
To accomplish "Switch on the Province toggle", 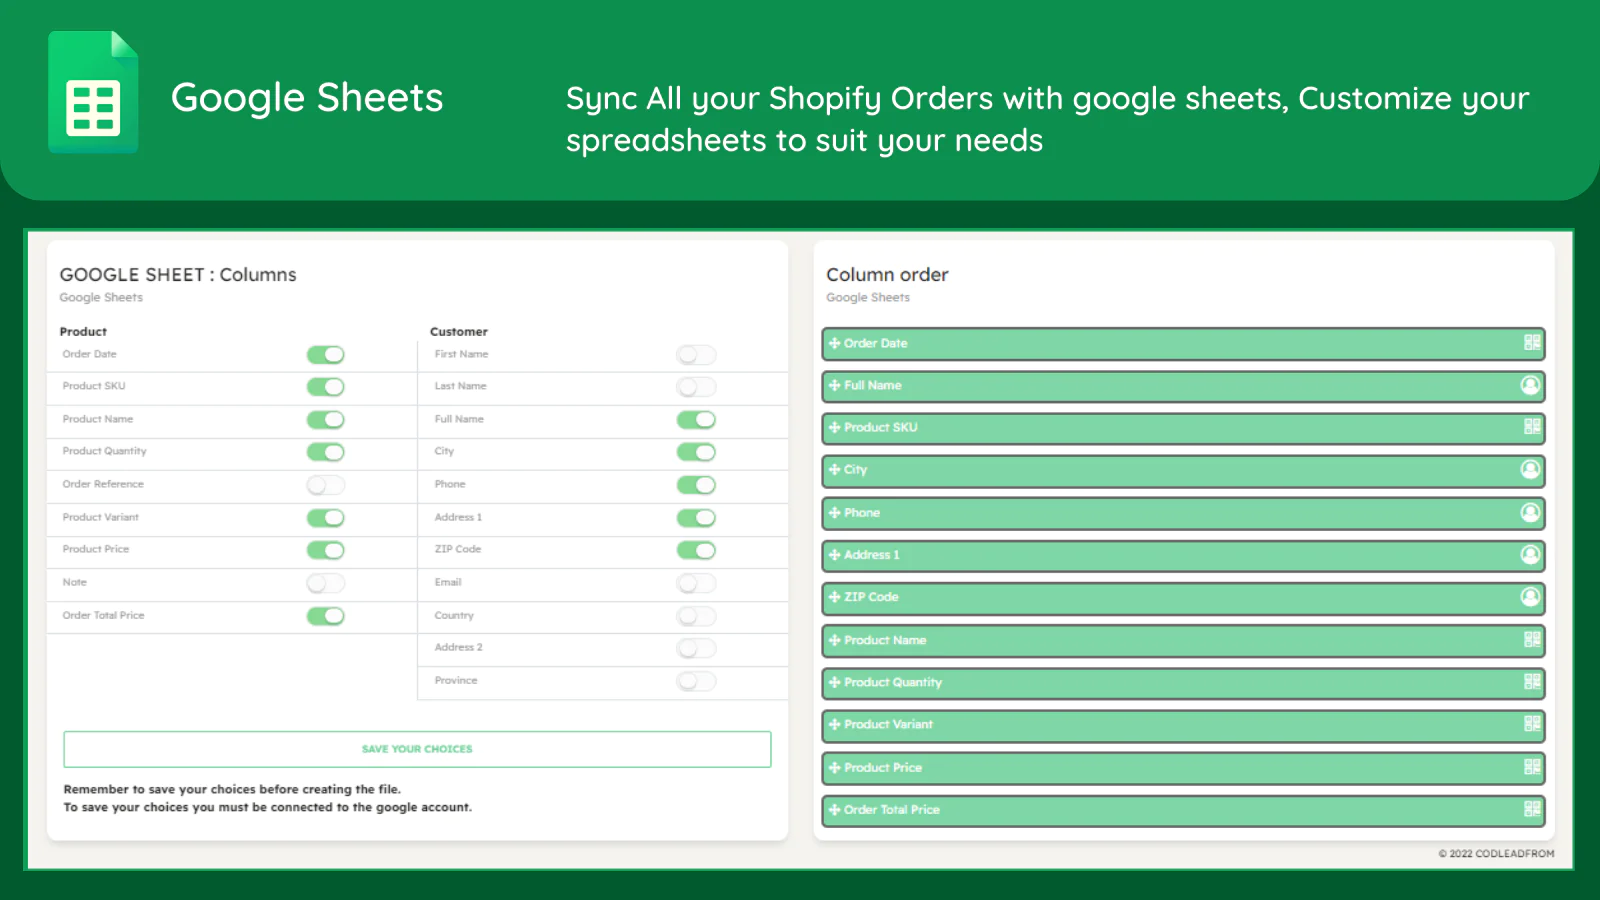I will tap(696, 681).
